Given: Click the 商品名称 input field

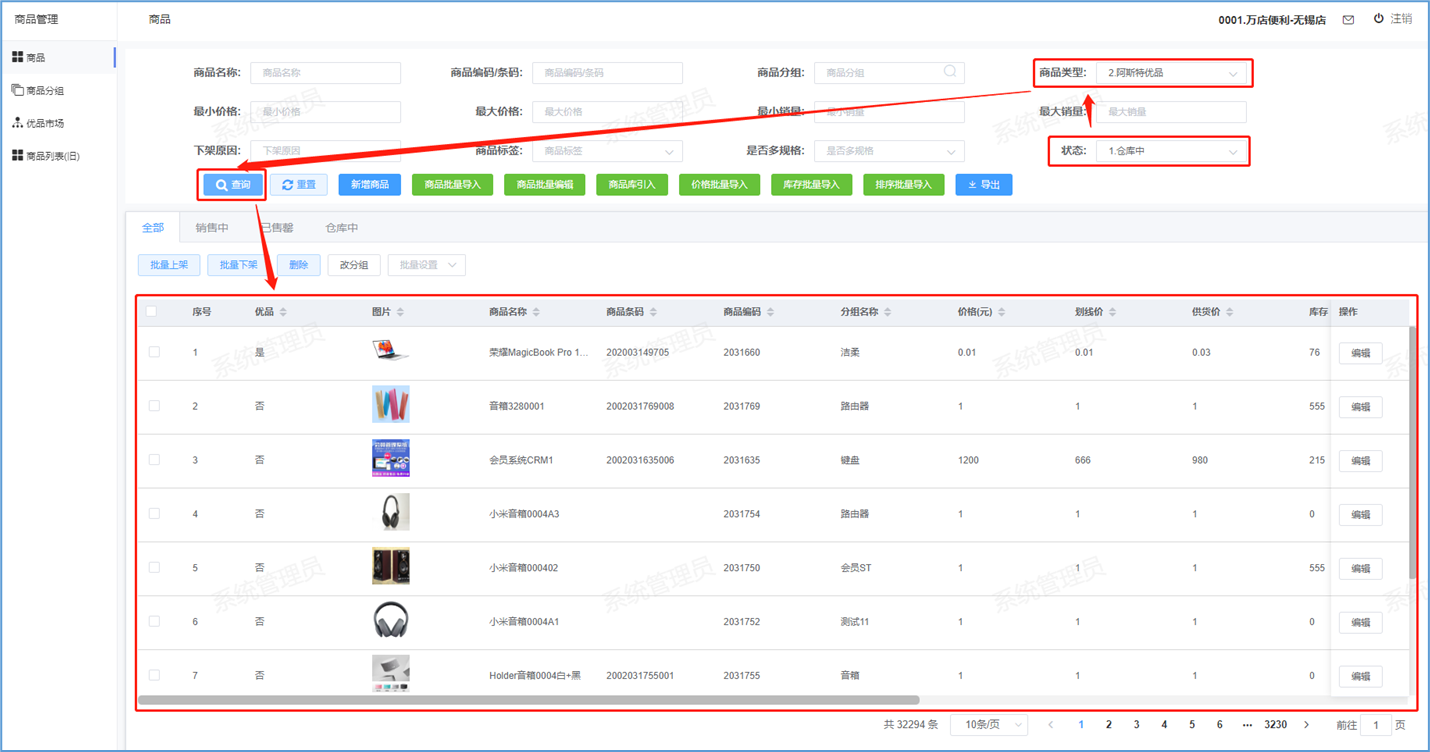Looking at the screenshot, I should pos(325,73).
